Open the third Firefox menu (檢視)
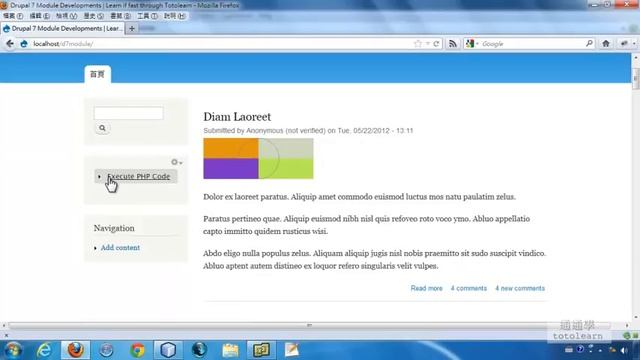This screenshot has height=360, width=640. pos(67,16)
